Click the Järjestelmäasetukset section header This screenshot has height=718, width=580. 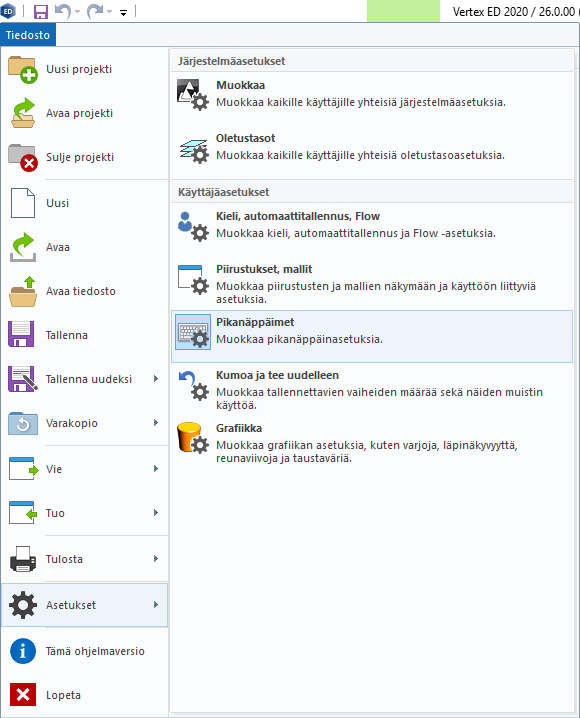(x=232, y=61)
